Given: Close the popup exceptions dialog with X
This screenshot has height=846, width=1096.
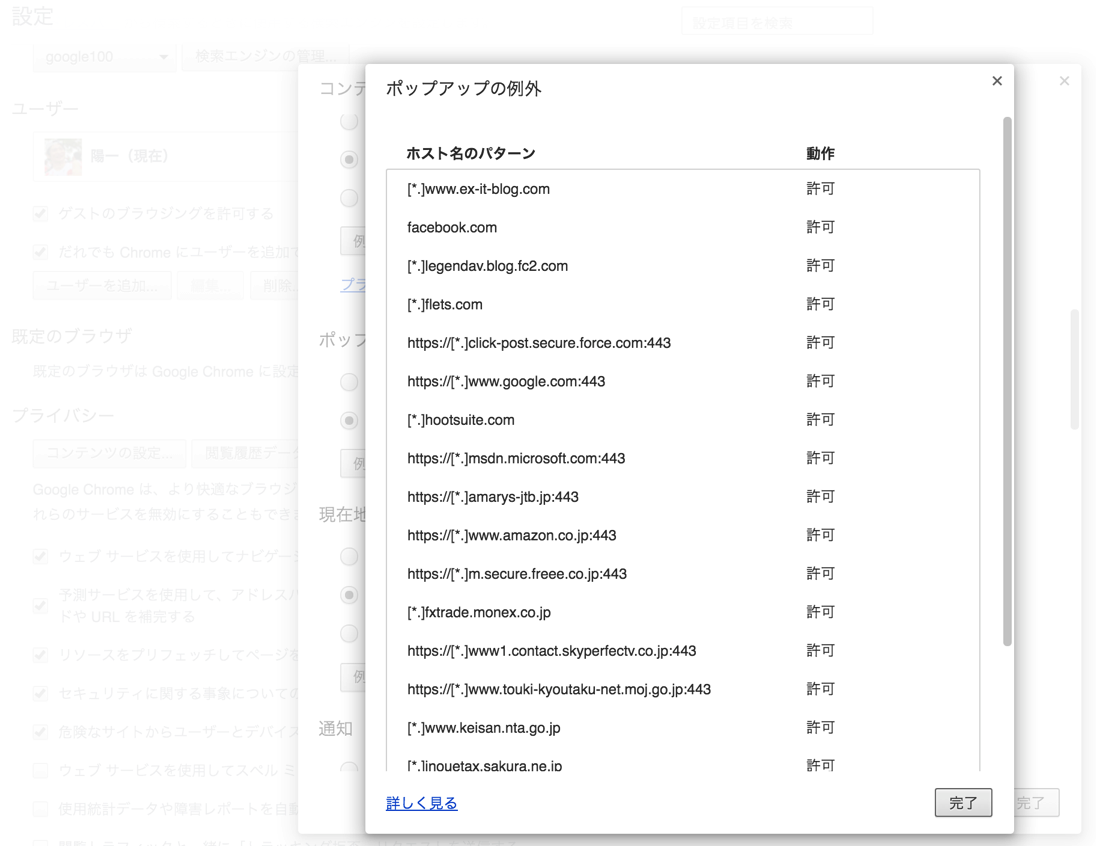Looking at the screenshot, I should click(x=997, y=81).
